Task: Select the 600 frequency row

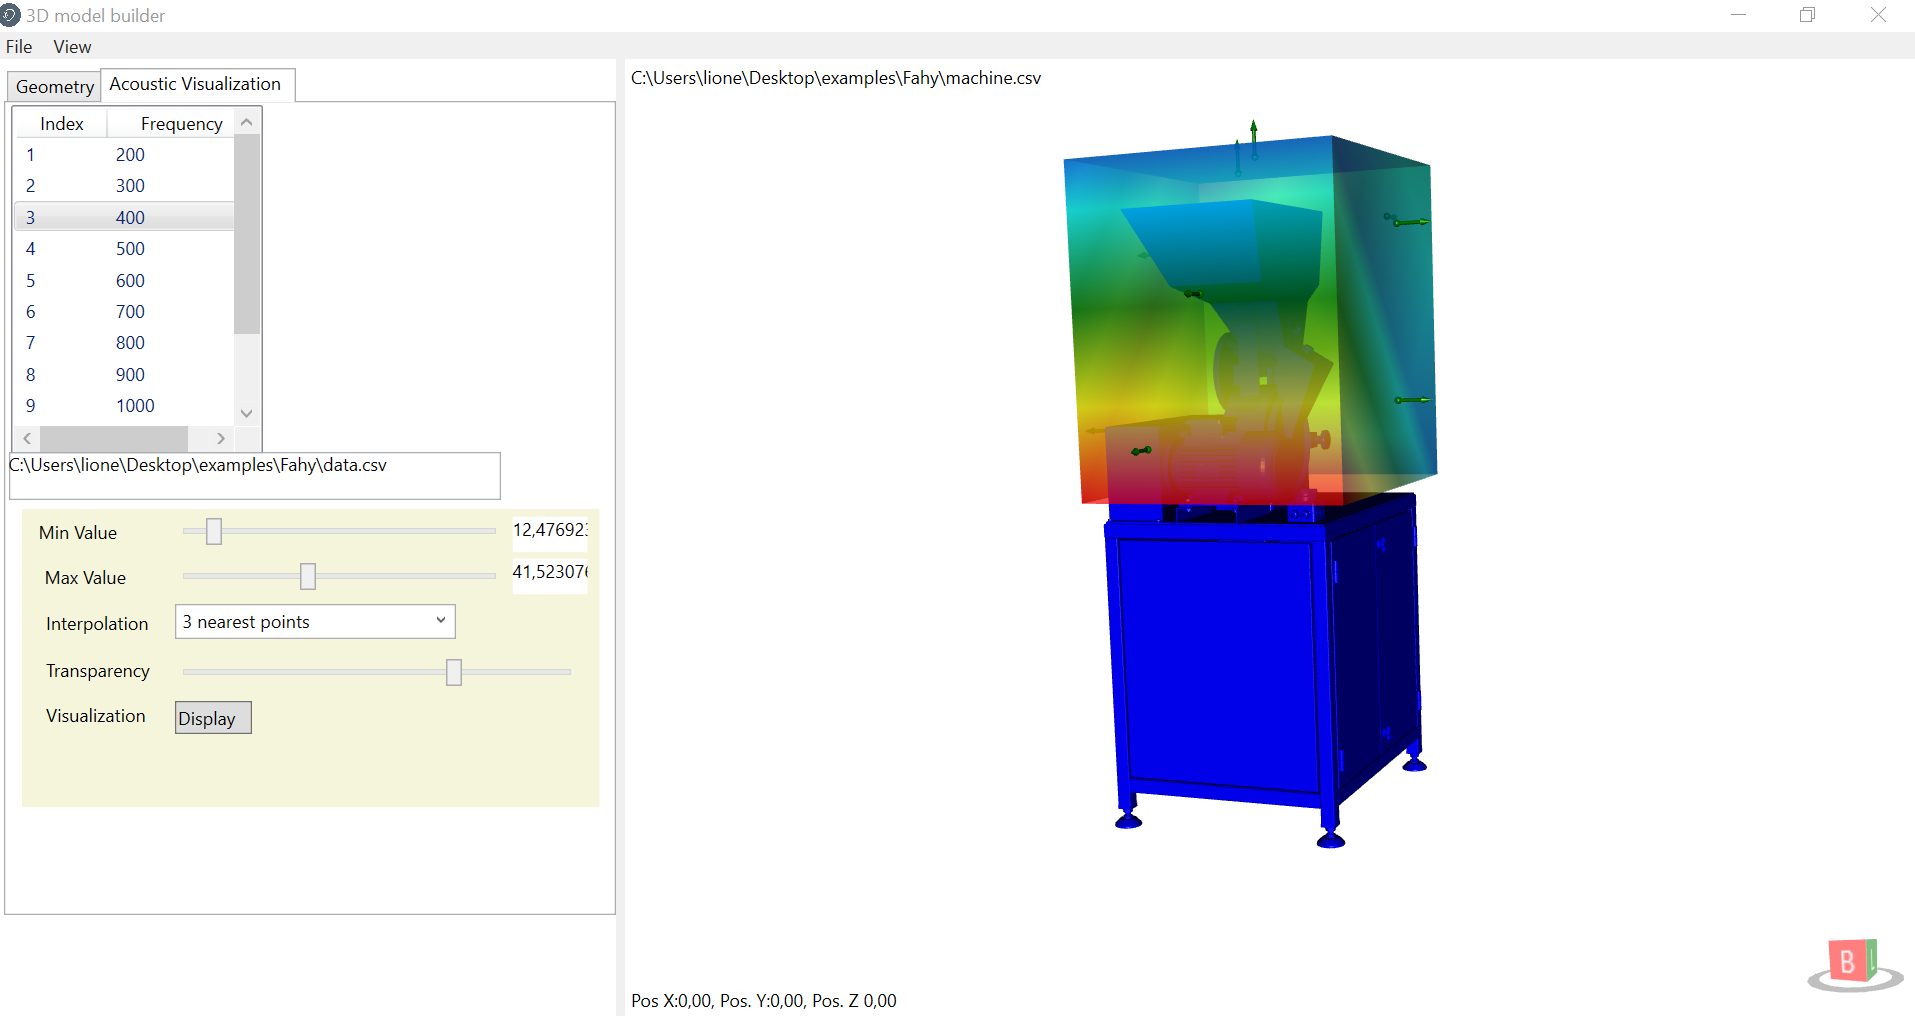Action: (x=124, y=281)
